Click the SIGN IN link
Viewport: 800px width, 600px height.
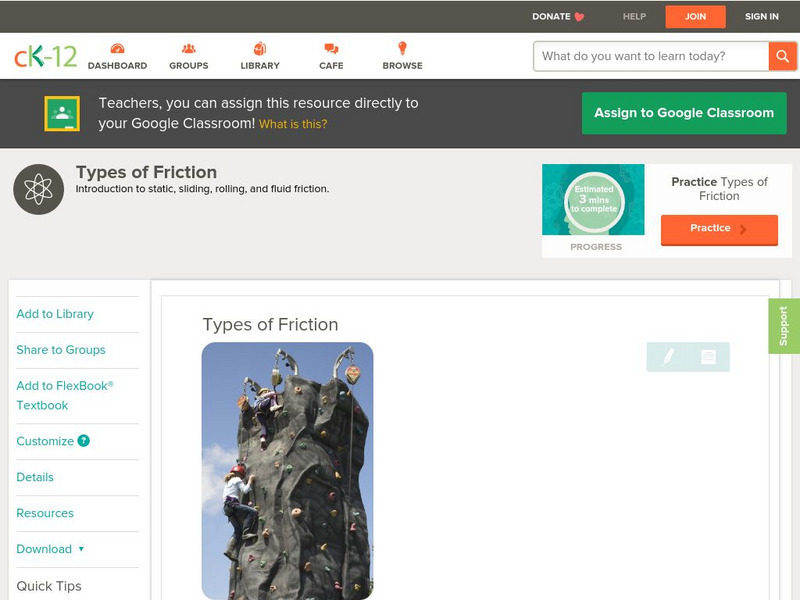point(762,17)
